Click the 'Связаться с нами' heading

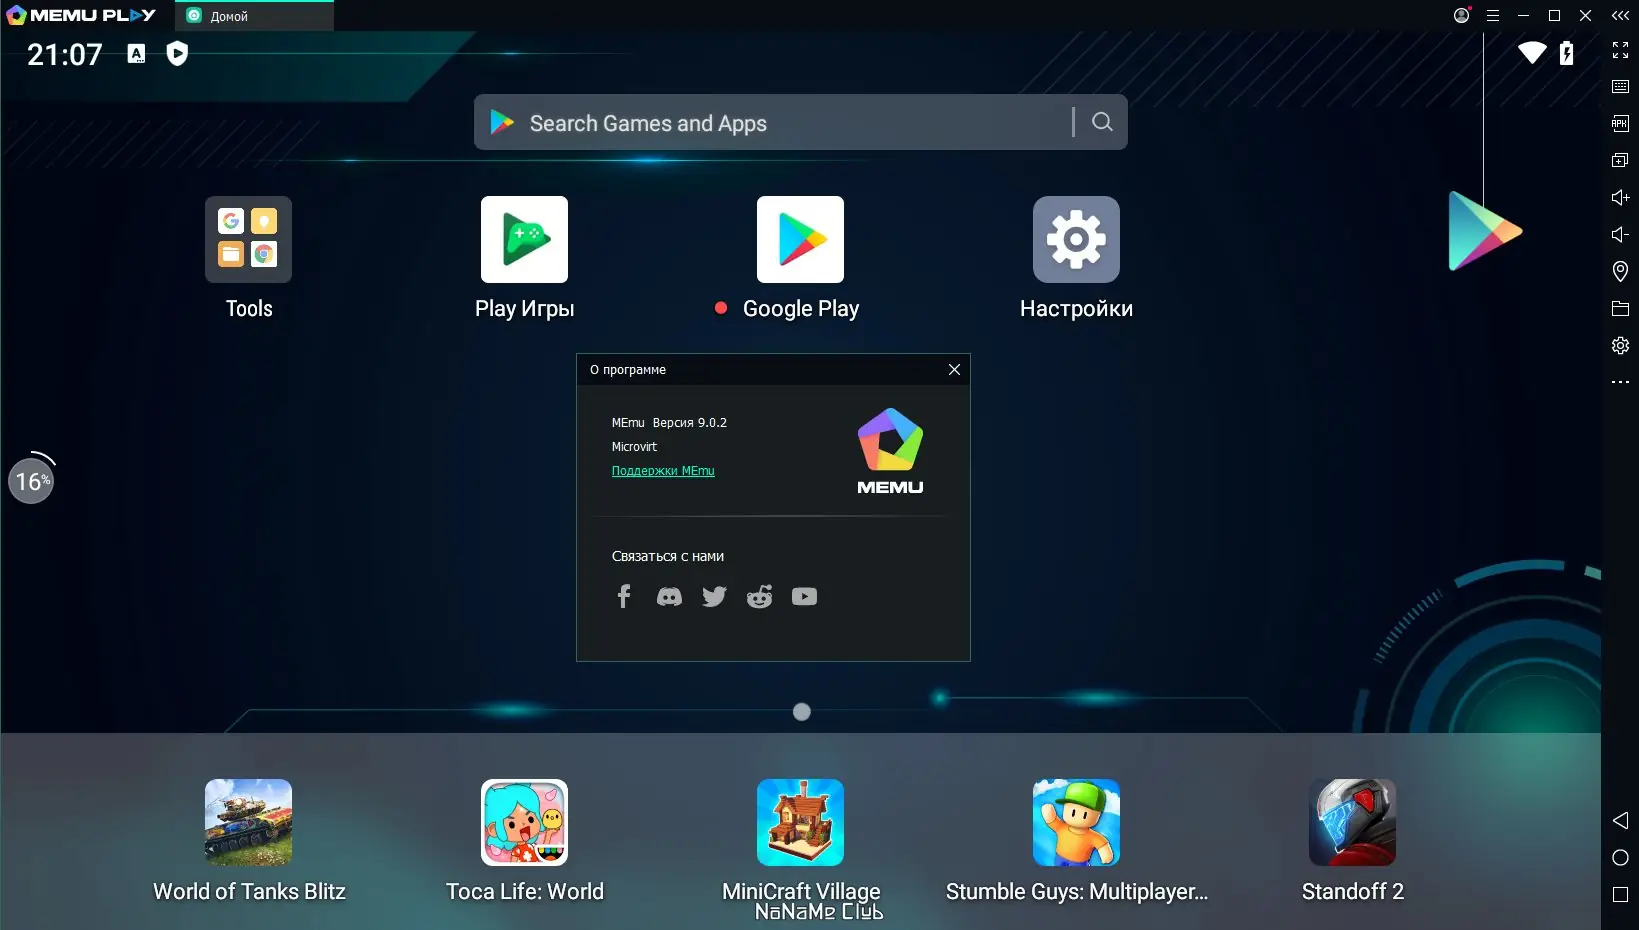click(668, 556)
